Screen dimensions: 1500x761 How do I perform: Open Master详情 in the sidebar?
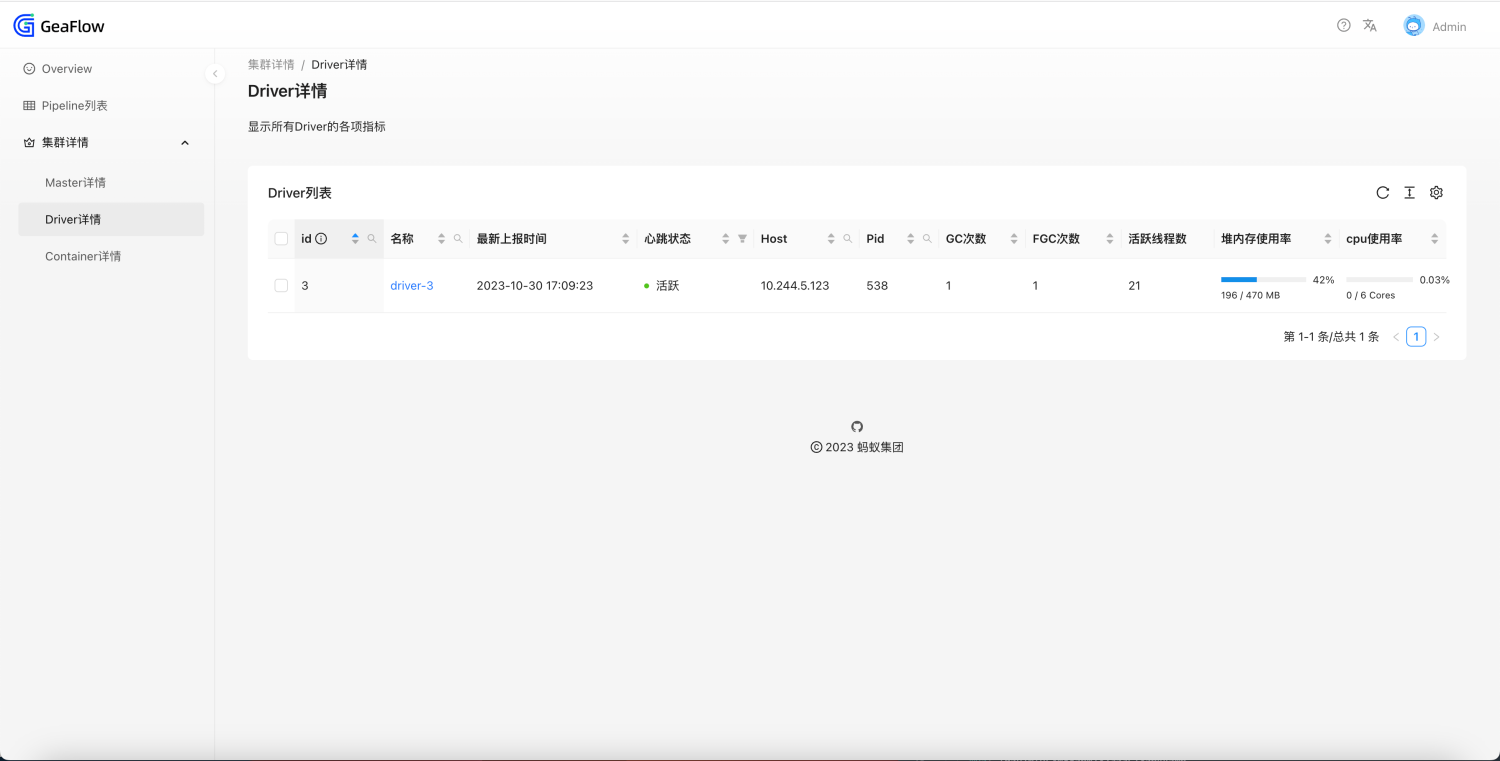point(75,183)
